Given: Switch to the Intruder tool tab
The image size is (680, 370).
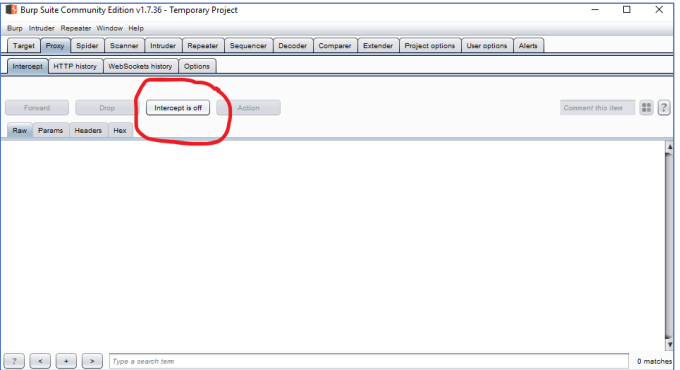Looking at the screenshot, I should click(x=163, y=46).
